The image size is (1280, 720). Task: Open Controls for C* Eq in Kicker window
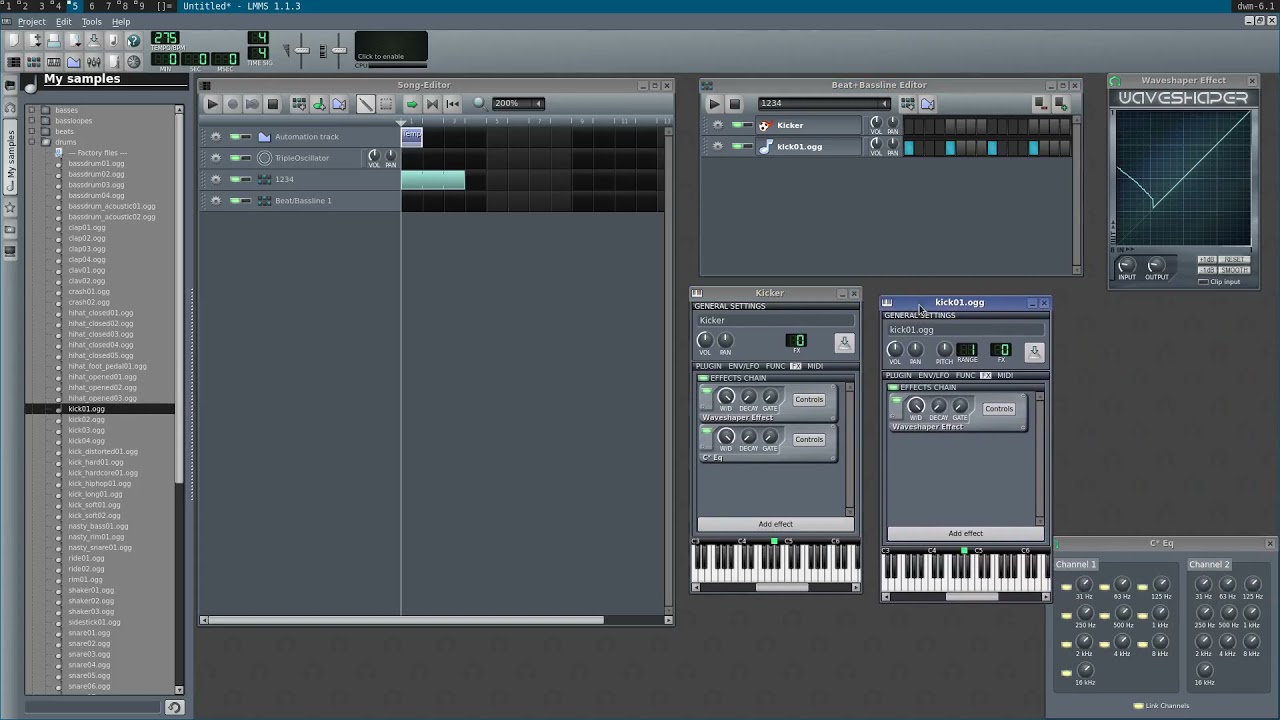tap(808, 439)
